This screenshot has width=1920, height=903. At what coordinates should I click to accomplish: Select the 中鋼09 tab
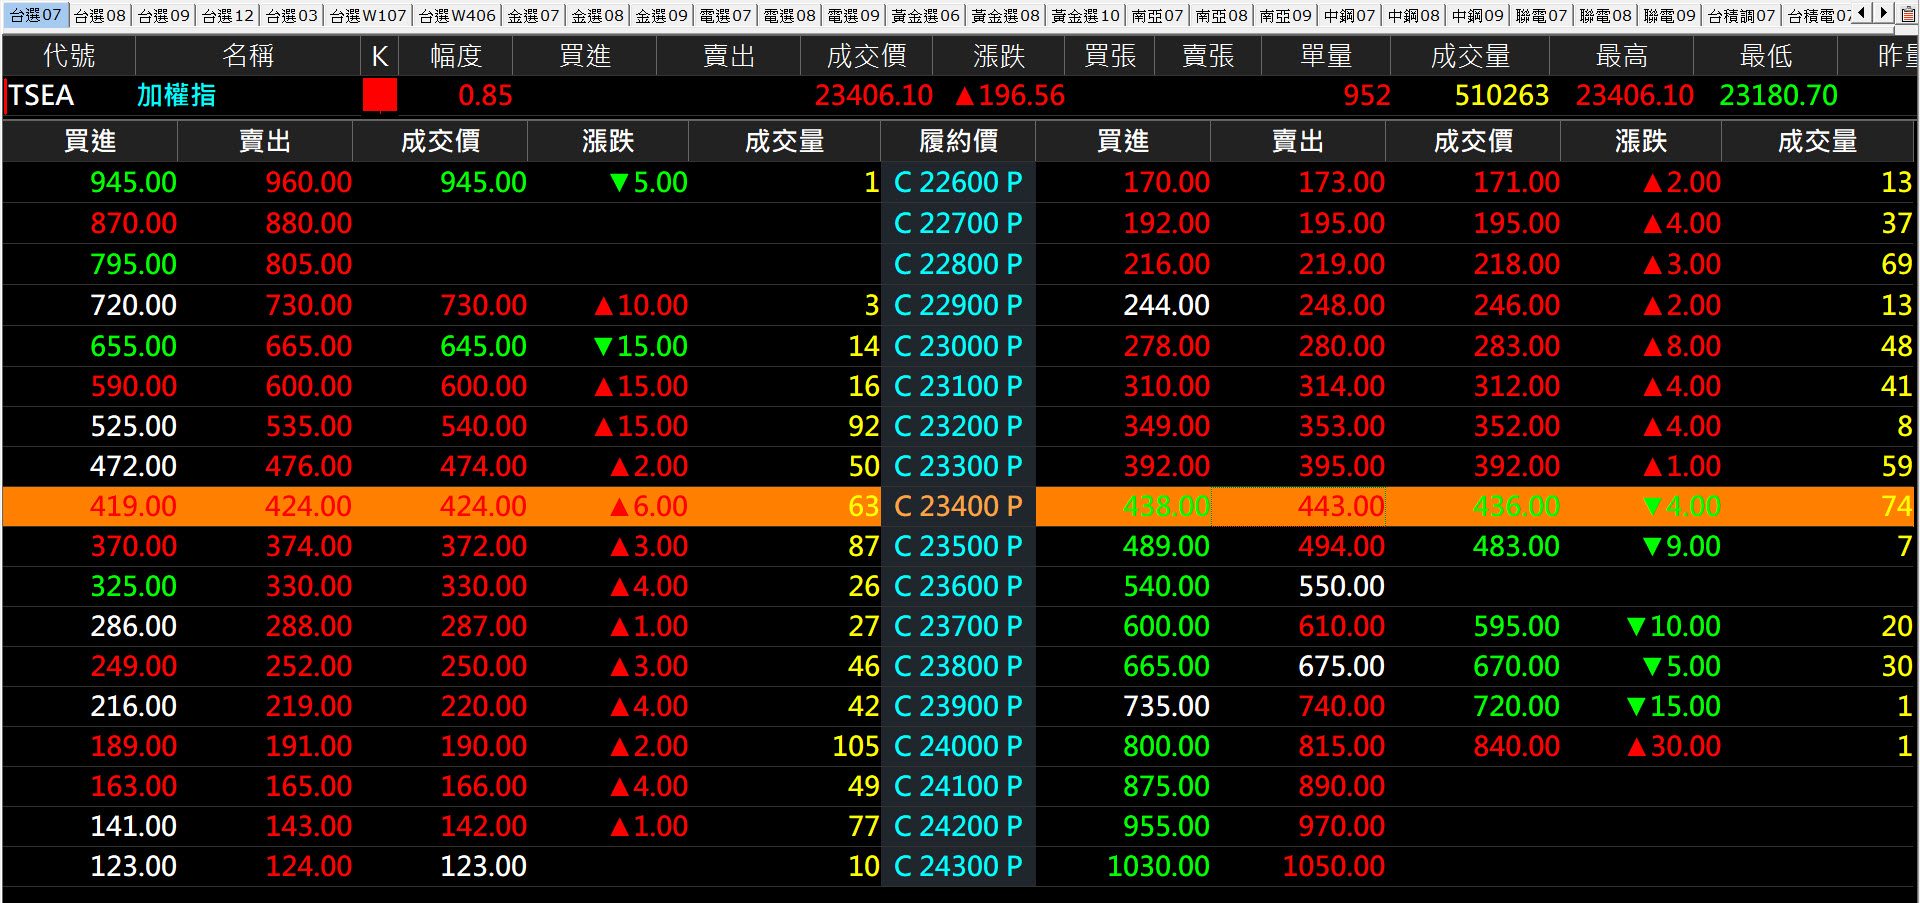[x=1477, y=16]
